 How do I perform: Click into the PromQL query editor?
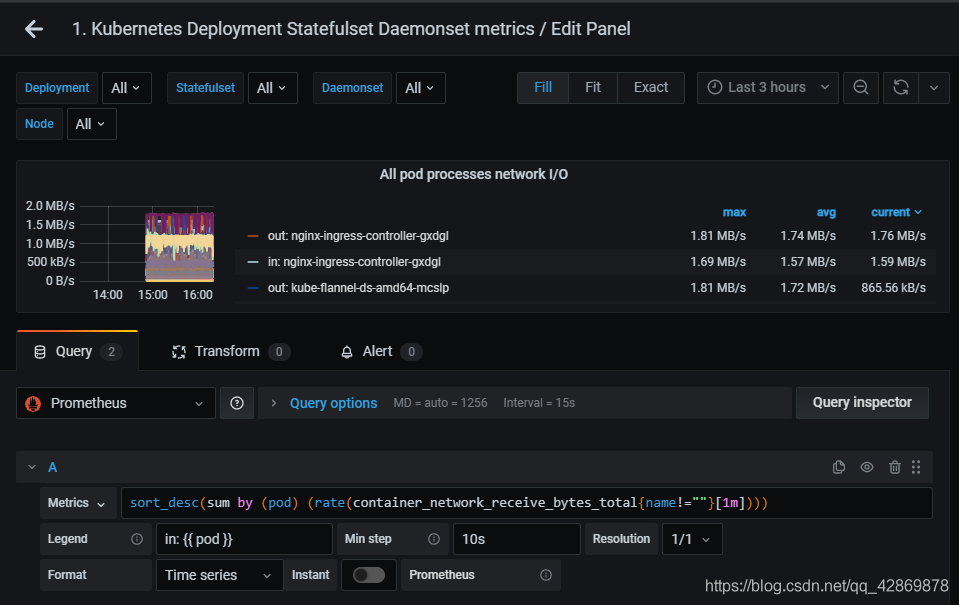coord(527,503)
